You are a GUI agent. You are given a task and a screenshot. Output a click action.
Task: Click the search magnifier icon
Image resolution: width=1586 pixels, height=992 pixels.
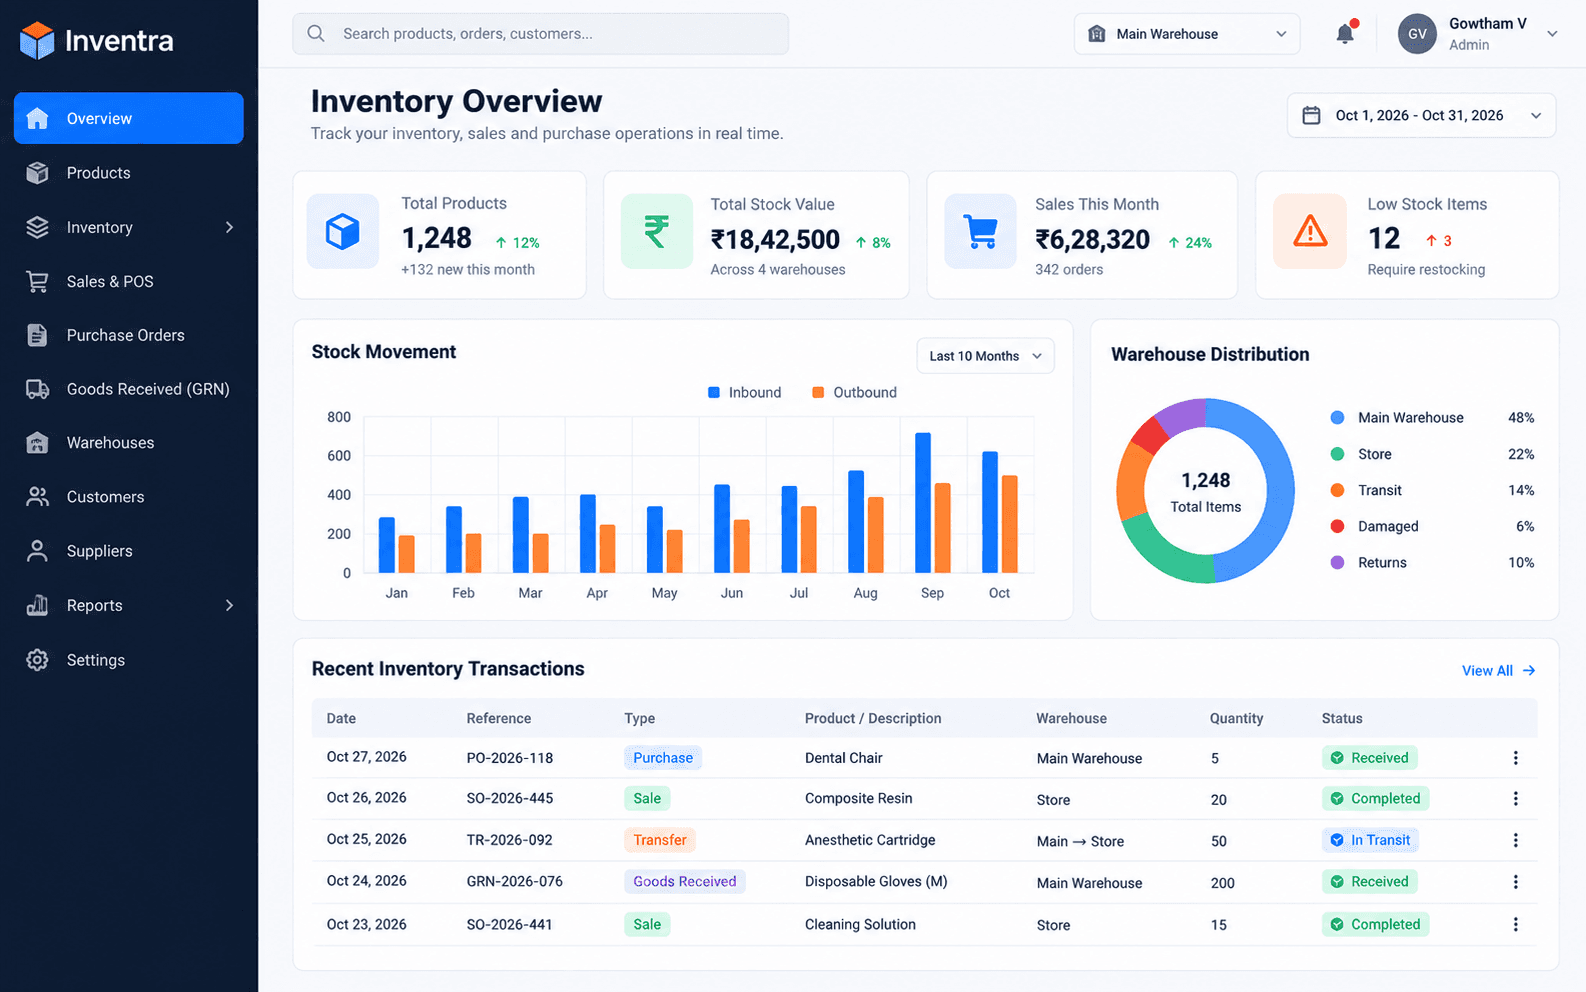316,33
